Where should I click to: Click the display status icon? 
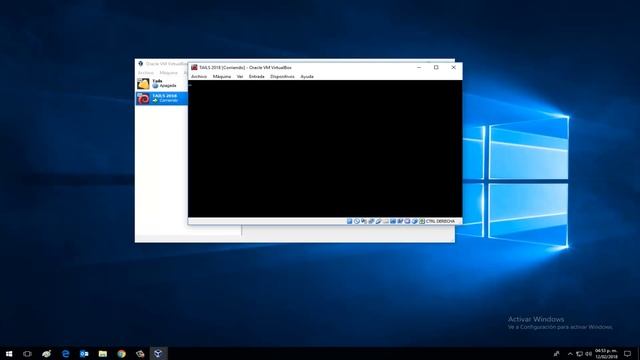pyautogui.click(x=393, y=221)
